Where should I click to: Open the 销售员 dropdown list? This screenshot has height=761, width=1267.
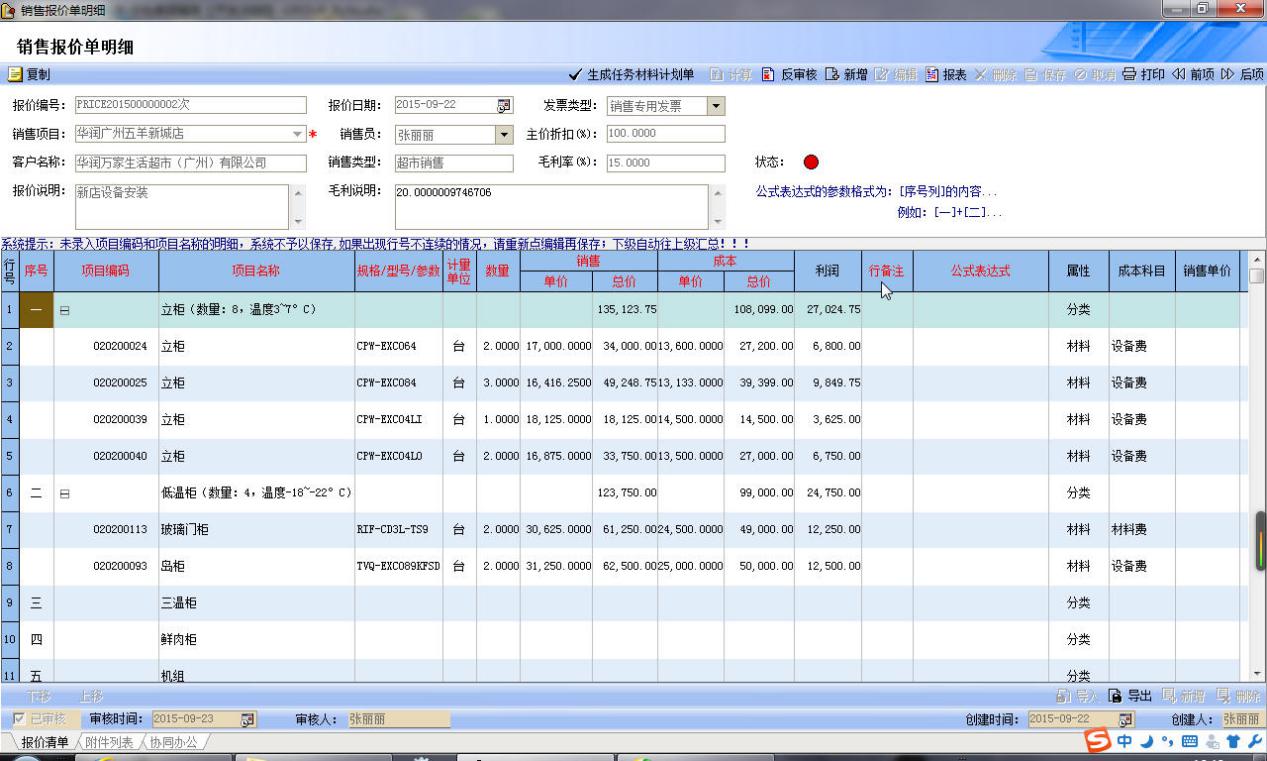coord(504,135)
